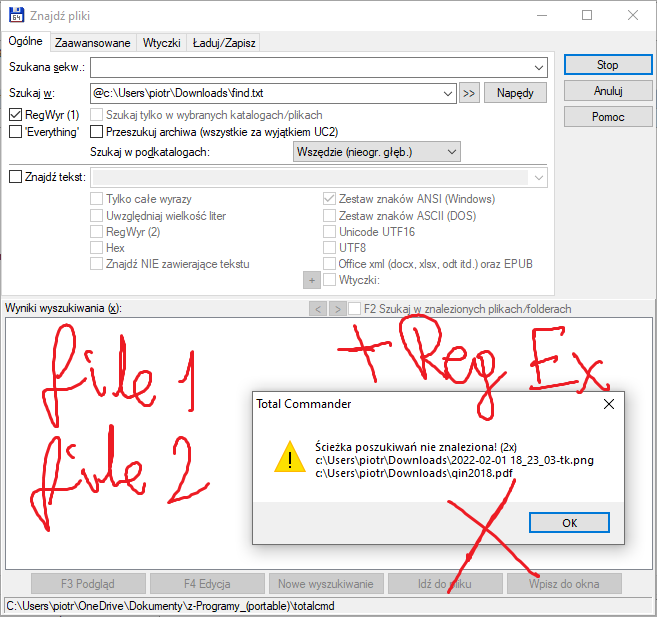Switch to the Zaawansowane tab
The image size is (657, 617).
point(93,43)
